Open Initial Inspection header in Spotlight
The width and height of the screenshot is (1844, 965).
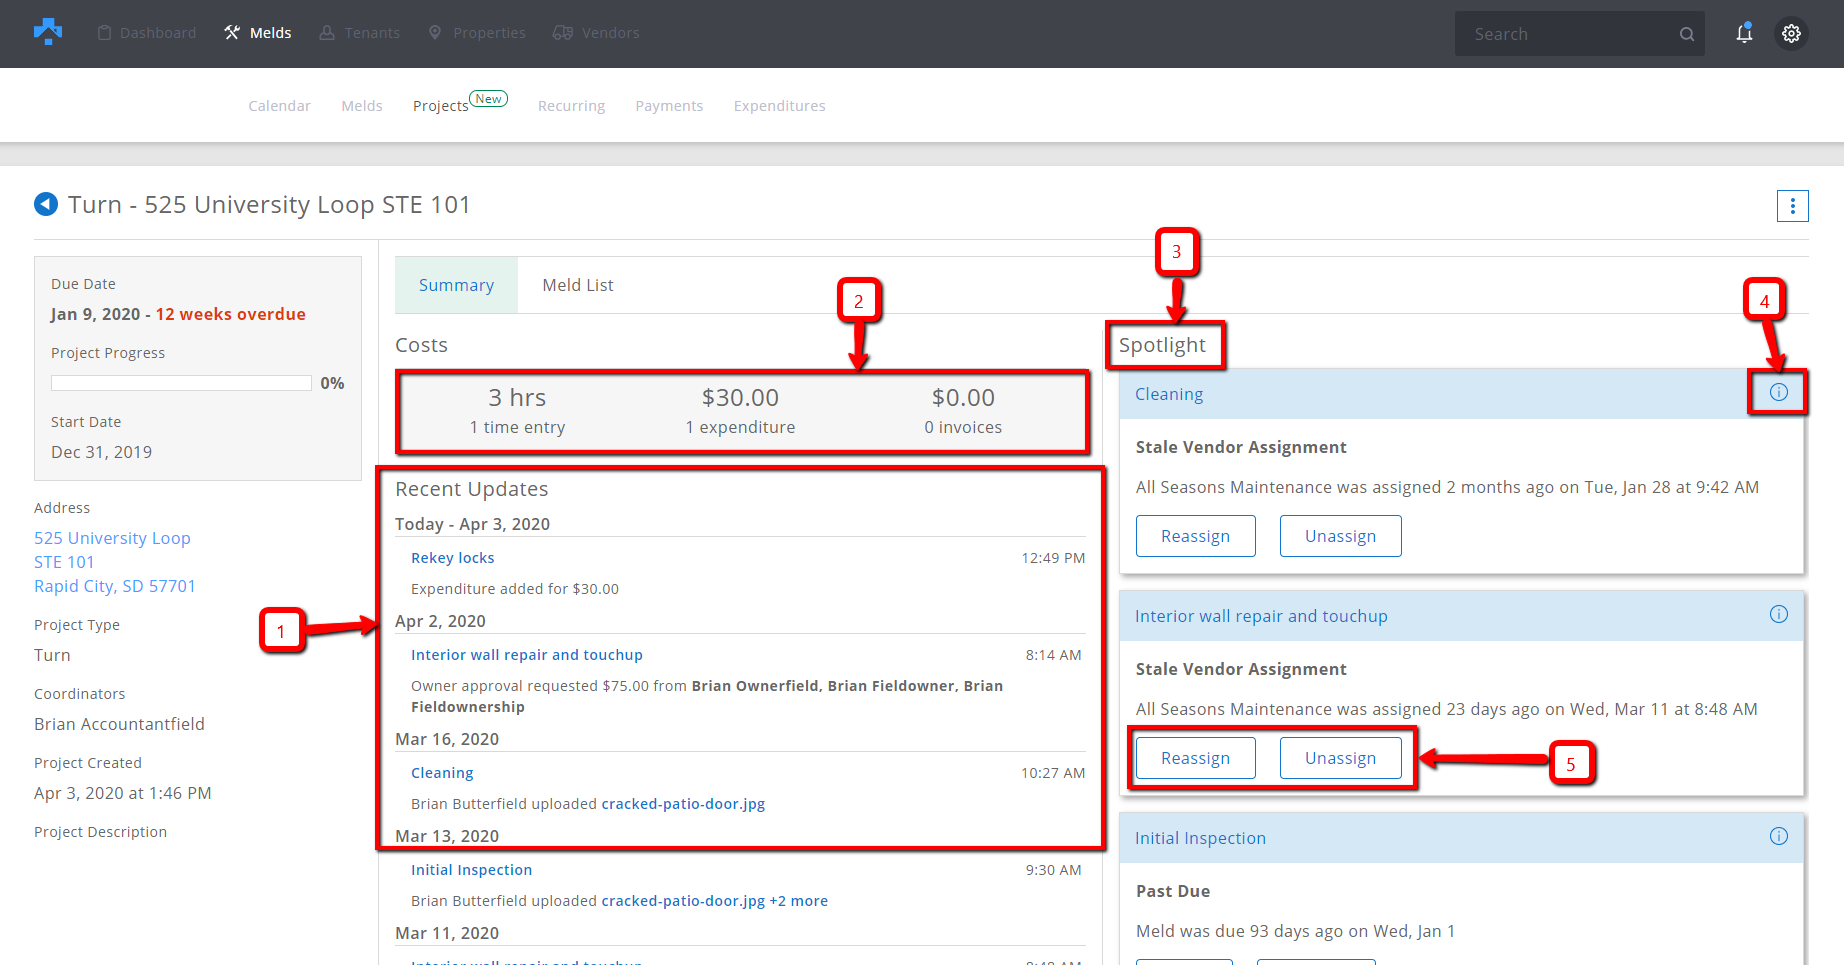pos(1200,838)
